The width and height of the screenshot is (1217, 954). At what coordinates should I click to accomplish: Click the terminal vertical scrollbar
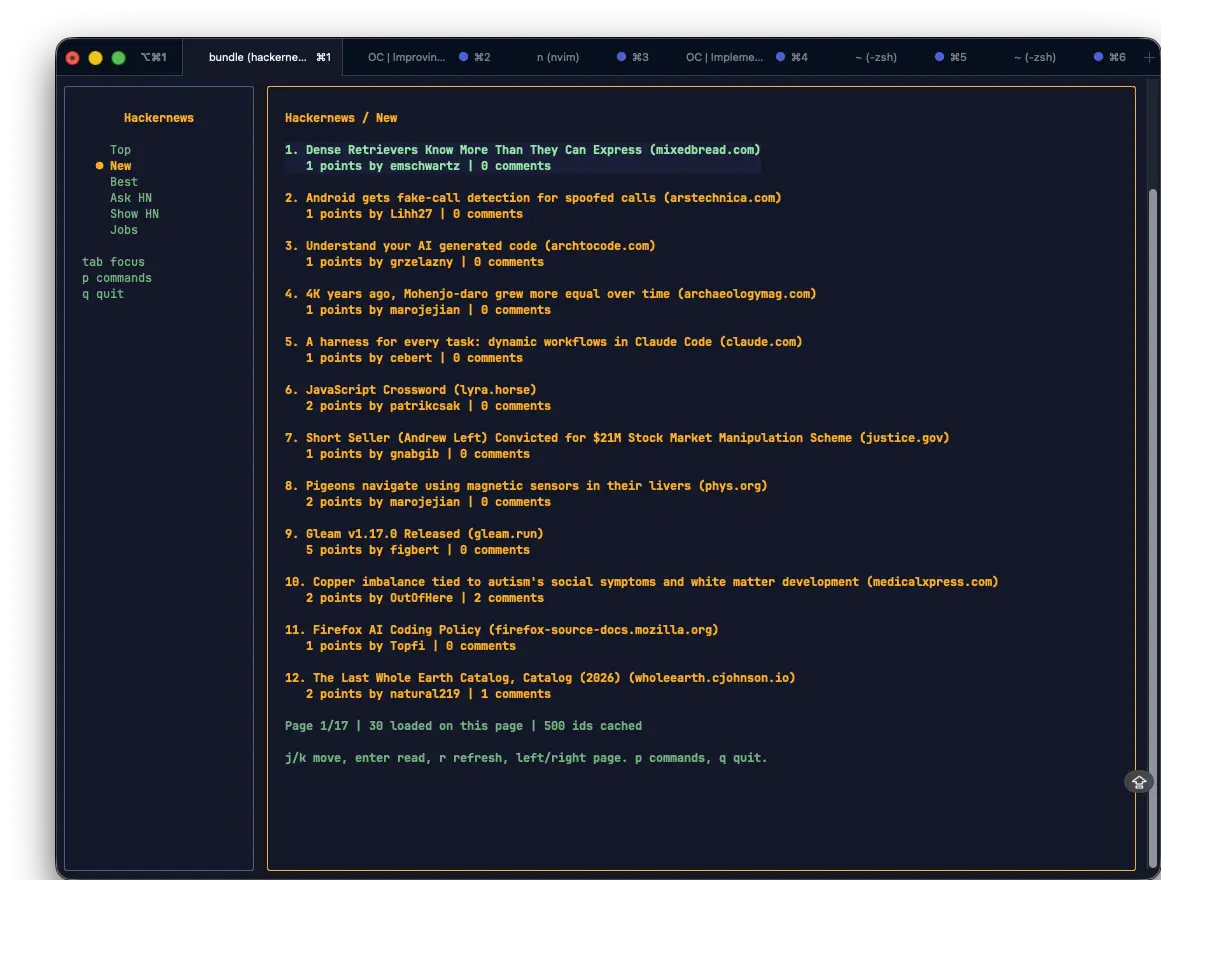tap(1152, 527)
